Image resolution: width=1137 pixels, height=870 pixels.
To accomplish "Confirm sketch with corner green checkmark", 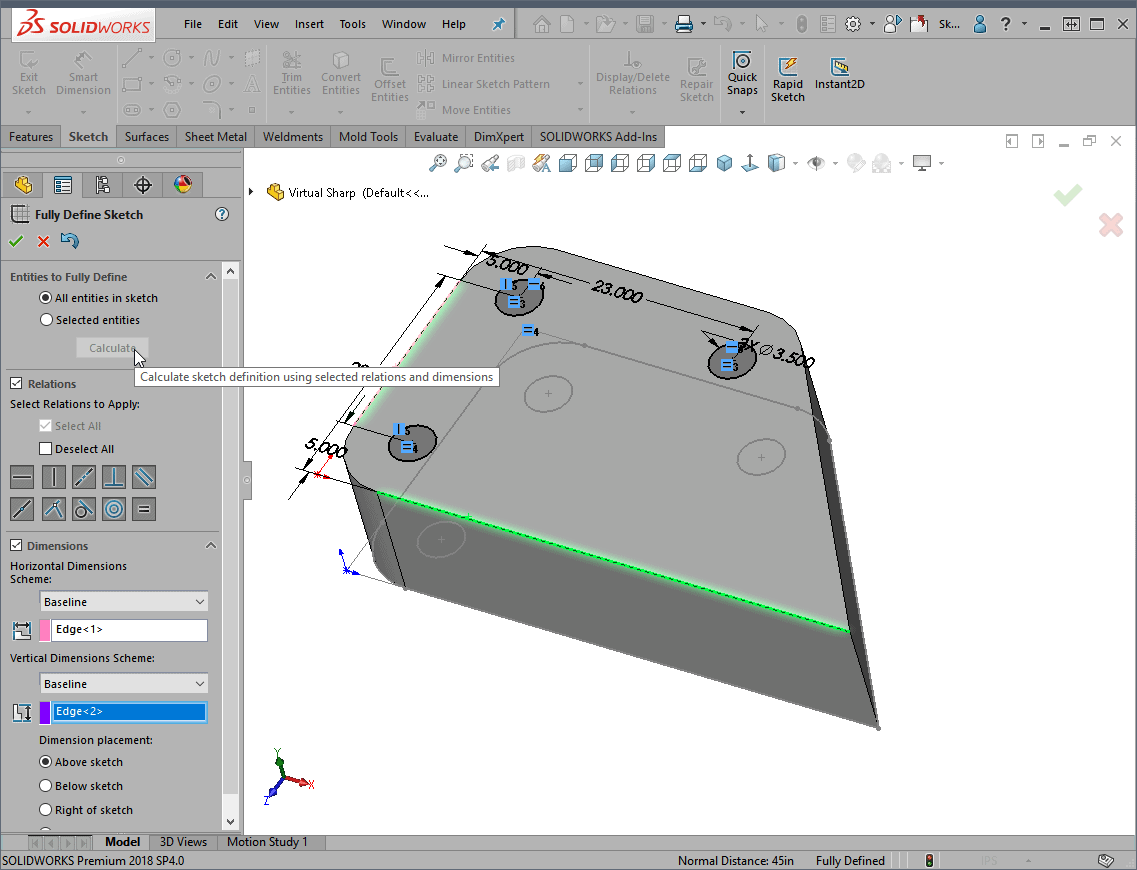I will pyautogui.click(x=1067, y=194).
